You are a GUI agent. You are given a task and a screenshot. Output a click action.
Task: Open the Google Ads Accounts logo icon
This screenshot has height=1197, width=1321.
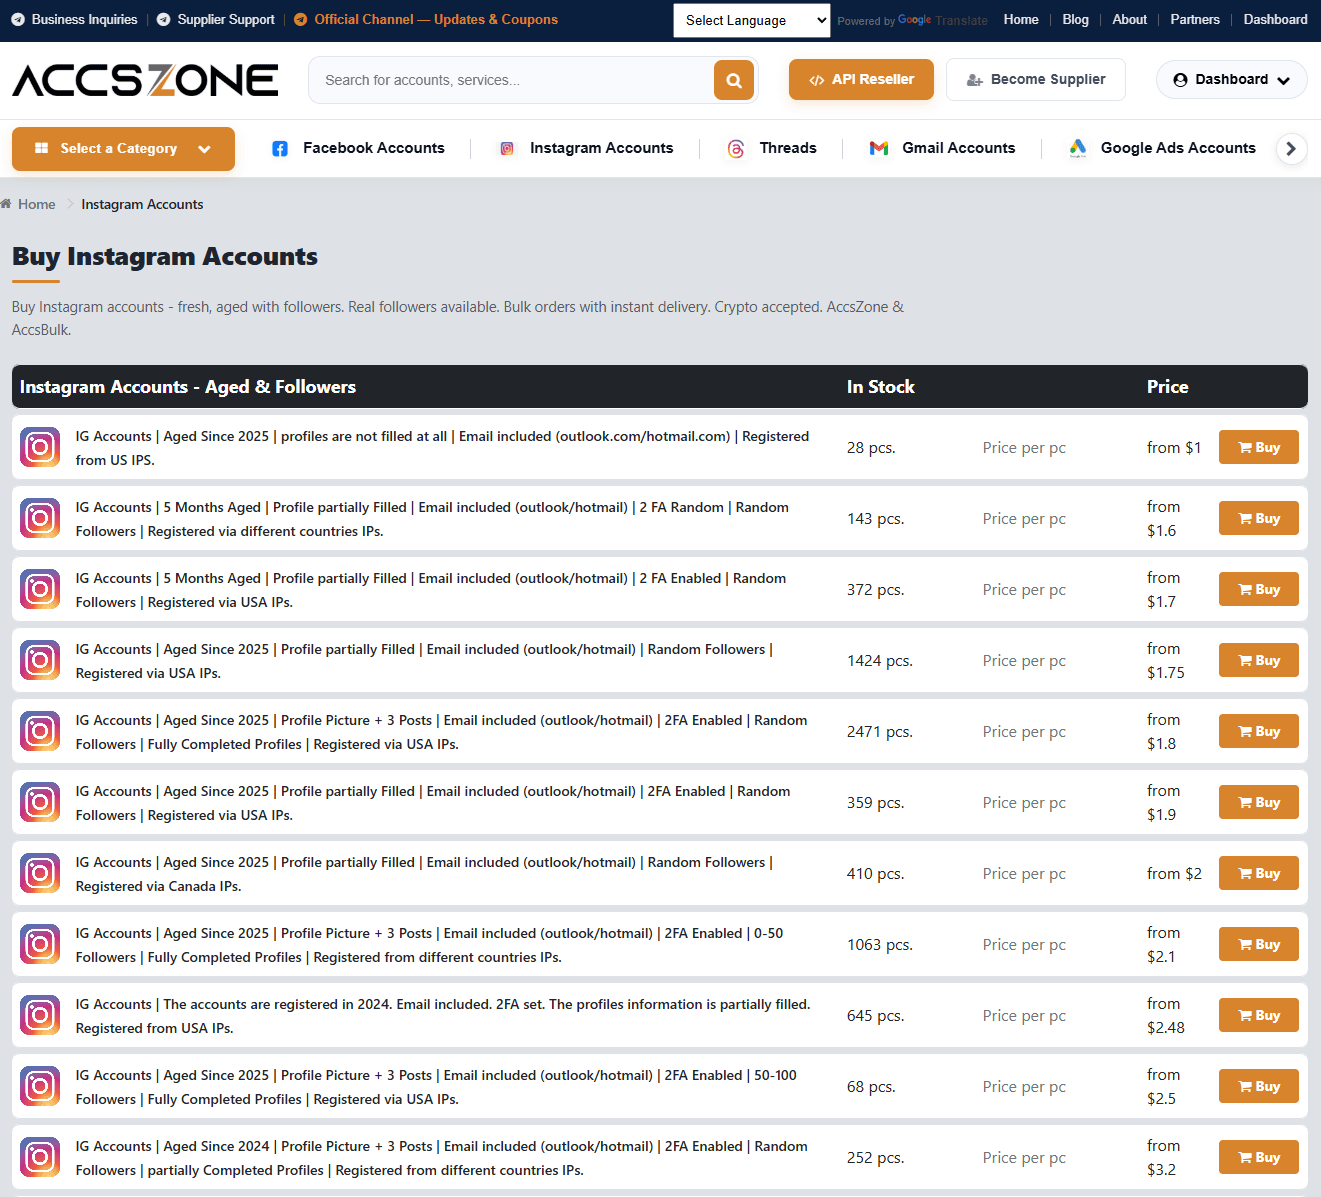click(1078, 148)
